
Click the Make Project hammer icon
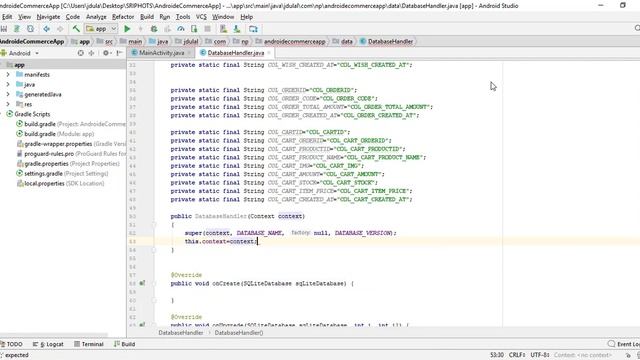point(76,29)
